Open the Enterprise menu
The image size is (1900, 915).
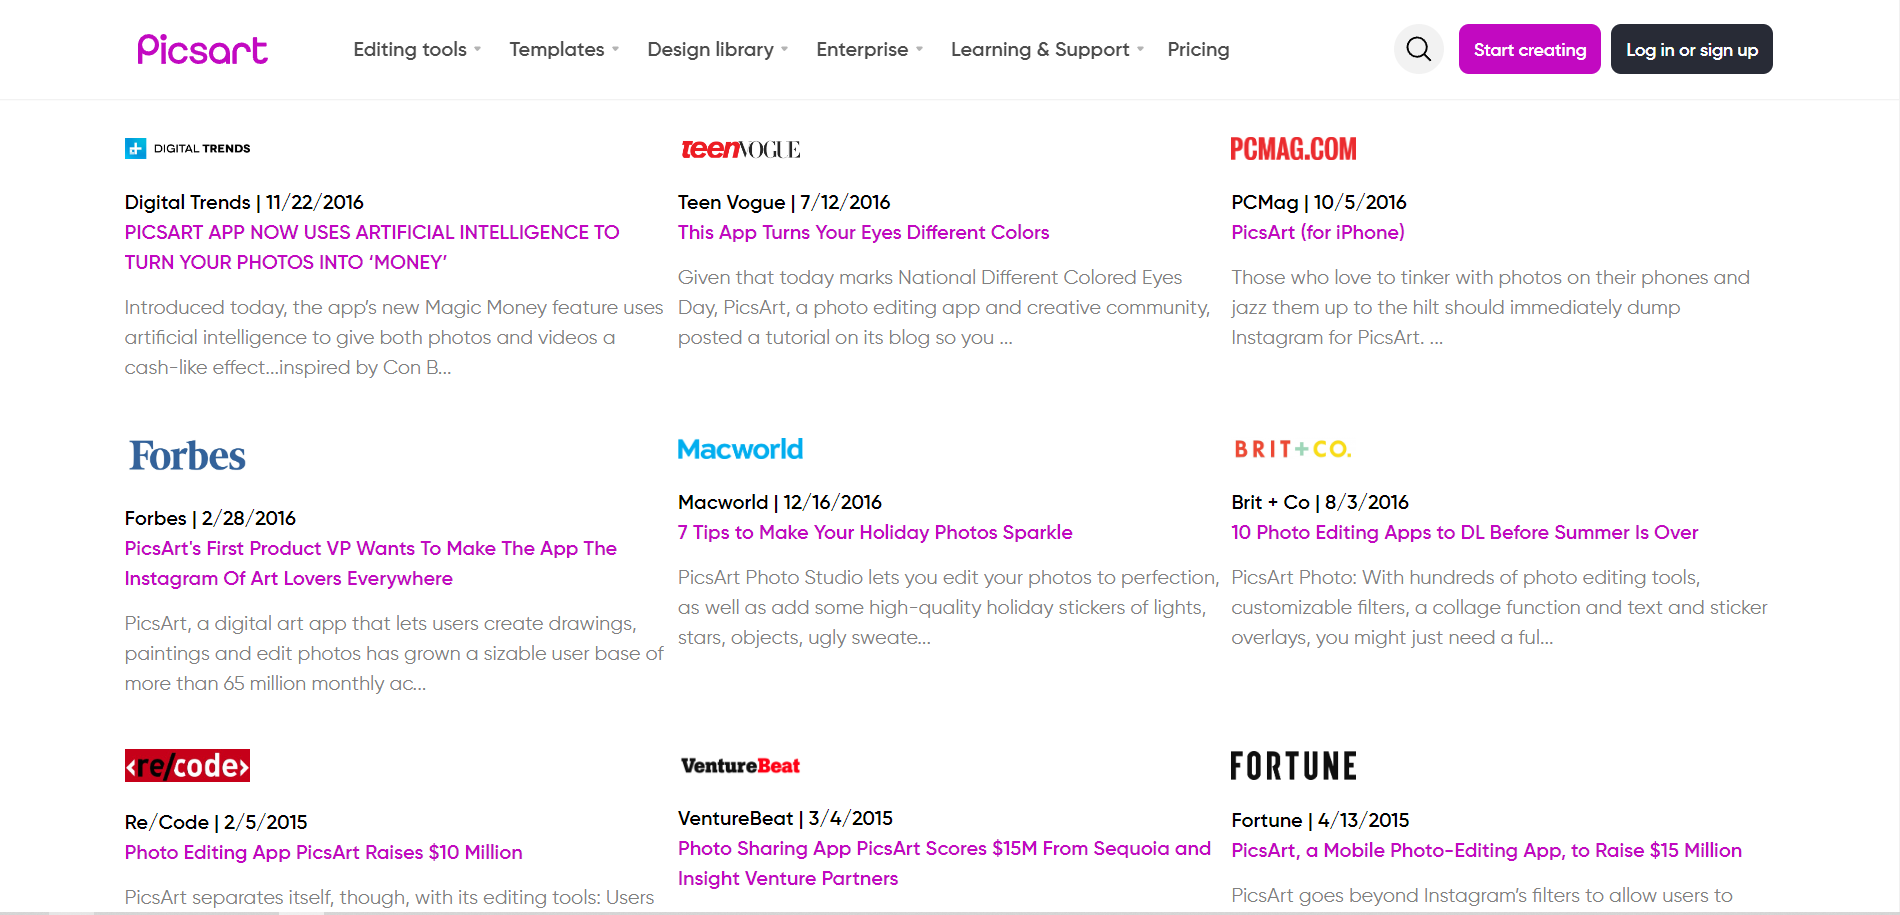click(869, 49)
